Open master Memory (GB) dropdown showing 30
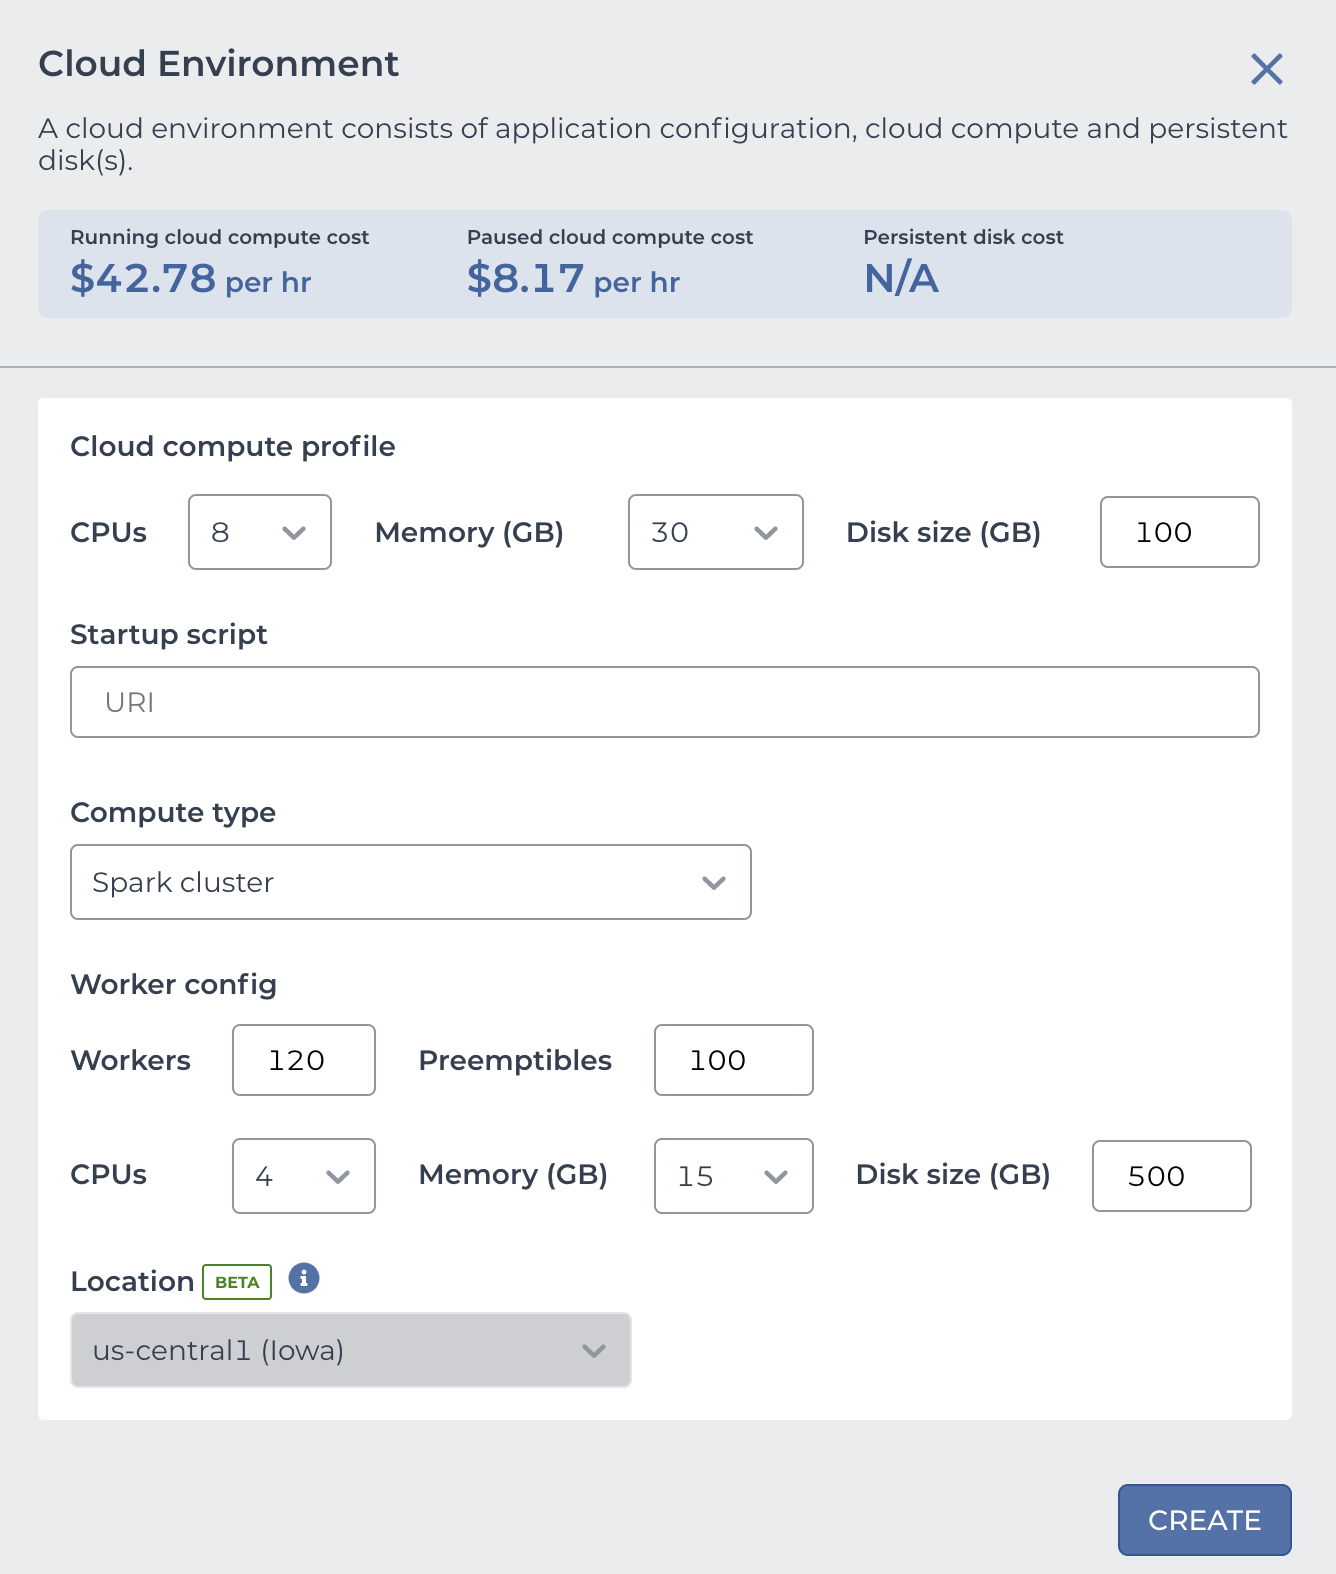This screenshot has height=1574, width=1336. tap(716, 532)
